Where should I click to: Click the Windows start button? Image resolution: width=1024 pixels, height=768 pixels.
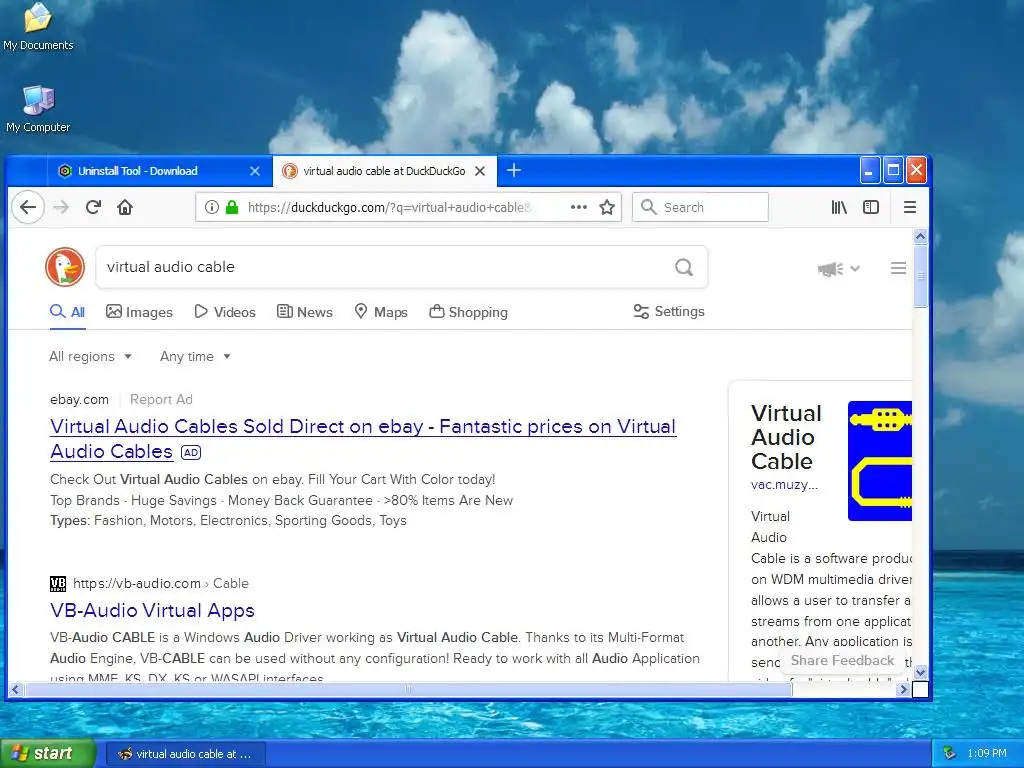coord(48,753)
